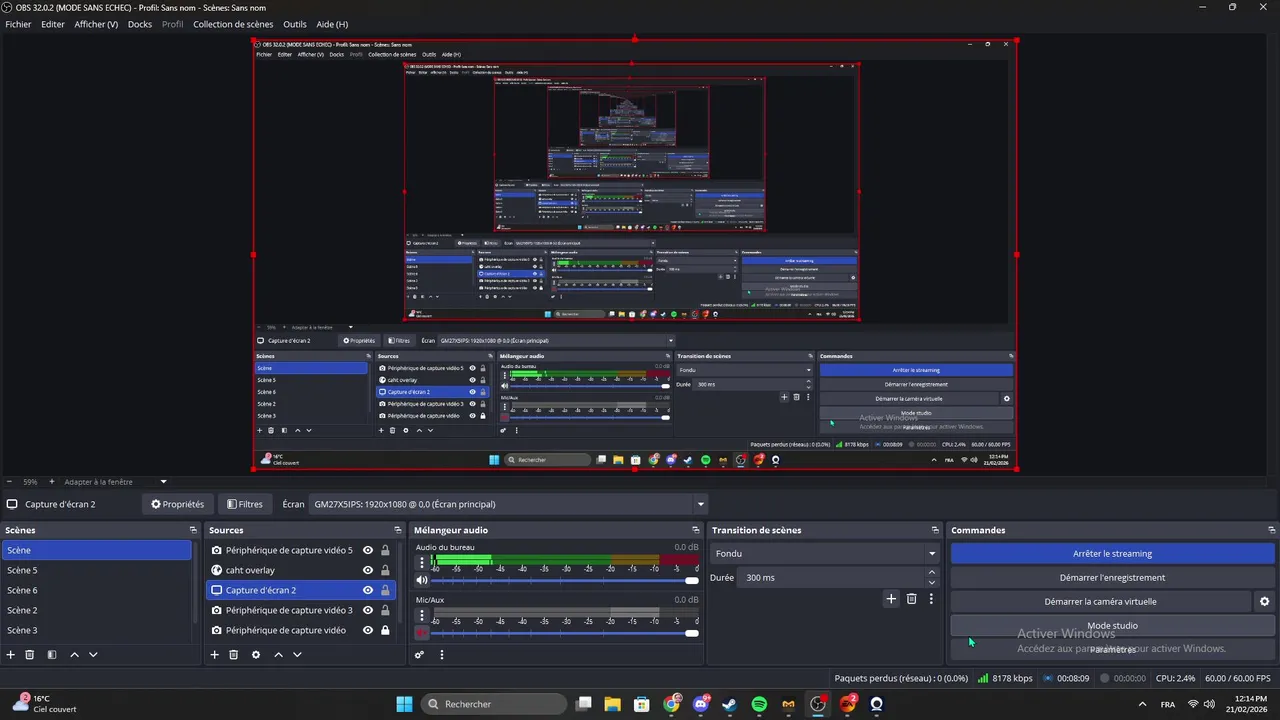Undock the Scènes panel
The width and height of the screenshot is (1280, 720).
coord(193,530)
